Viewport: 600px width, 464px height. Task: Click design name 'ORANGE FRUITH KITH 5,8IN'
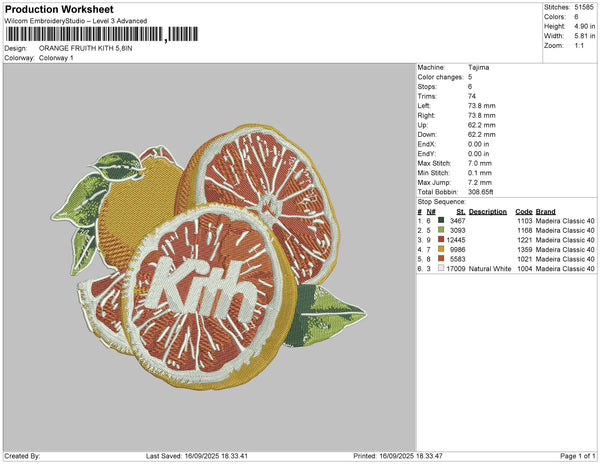tap(86, 48)
